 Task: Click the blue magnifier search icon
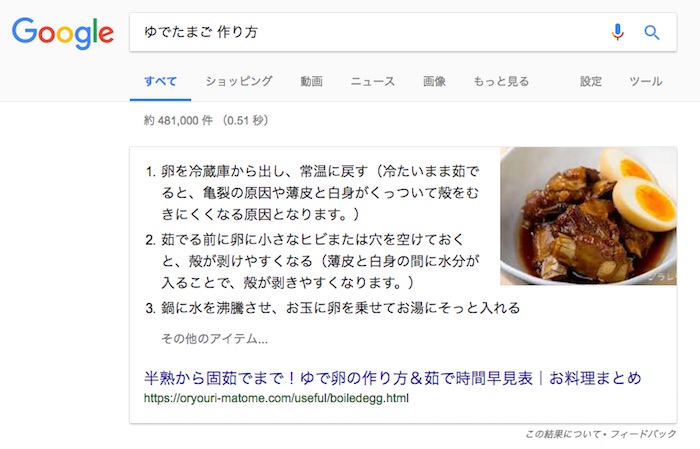652,32
